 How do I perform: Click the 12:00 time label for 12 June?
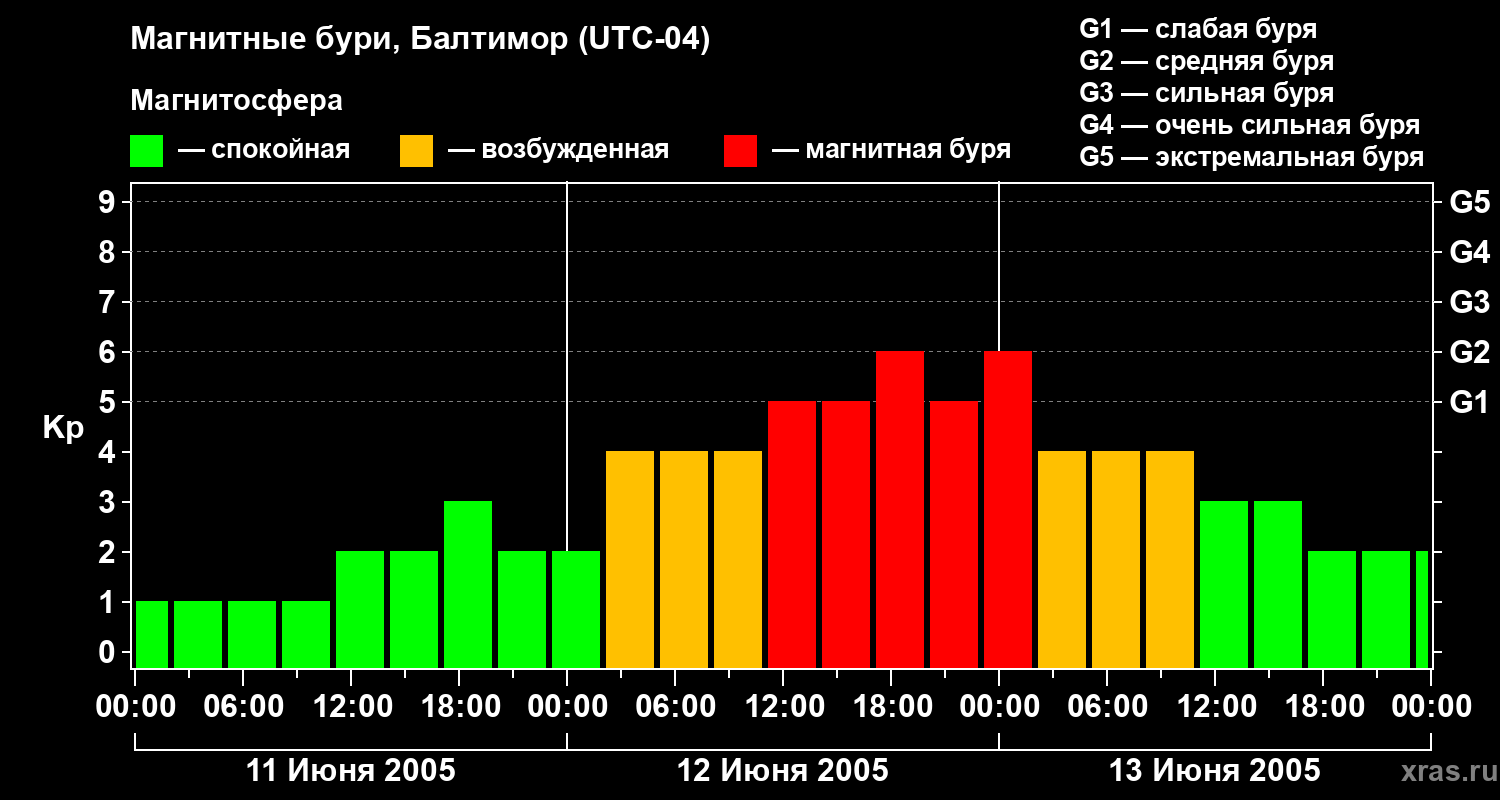point(783,707)
